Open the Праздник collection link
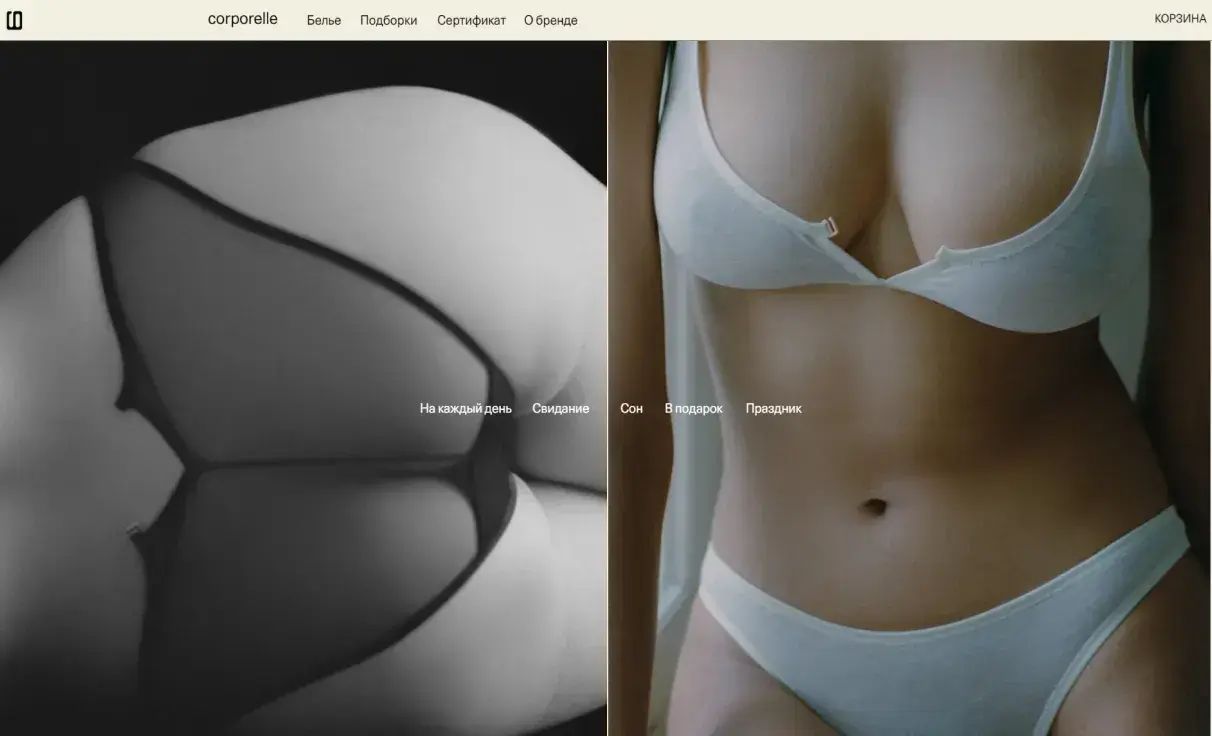 click(773, 408)
